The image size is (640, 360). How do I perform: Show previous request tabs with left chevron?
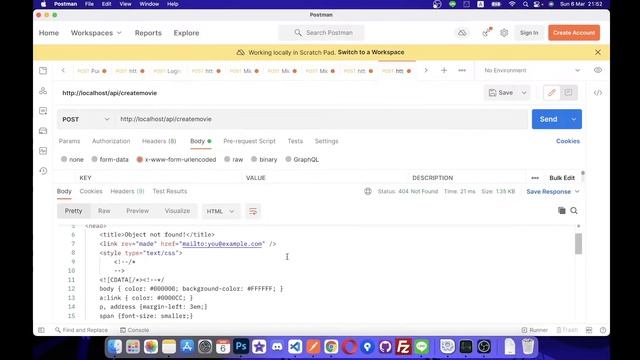point(63,71)
